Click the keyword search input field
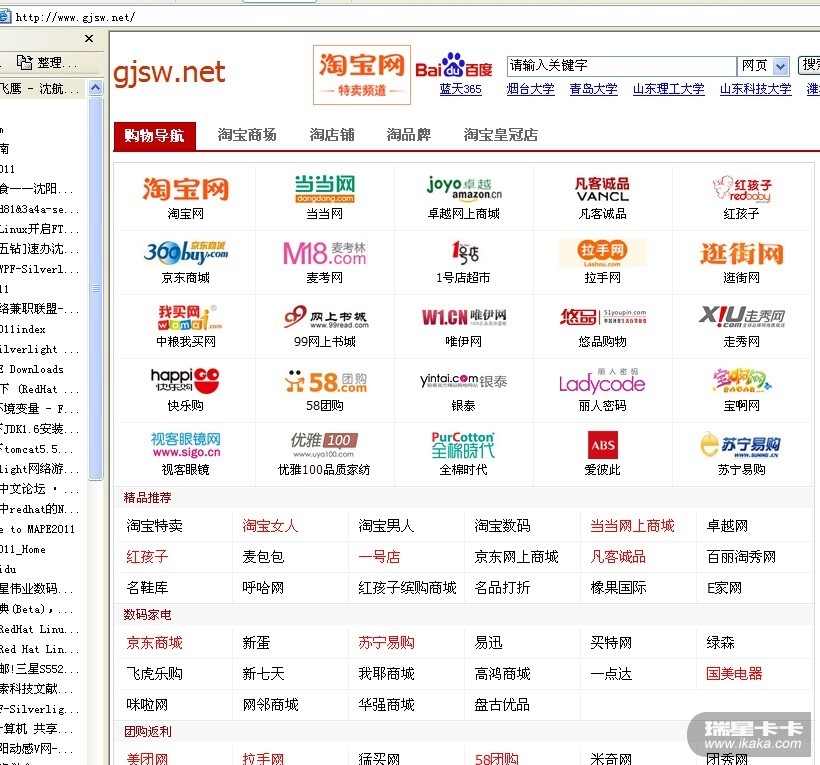Image resolution: width=820 pixels, height=765 pixels. click(621, 66)
